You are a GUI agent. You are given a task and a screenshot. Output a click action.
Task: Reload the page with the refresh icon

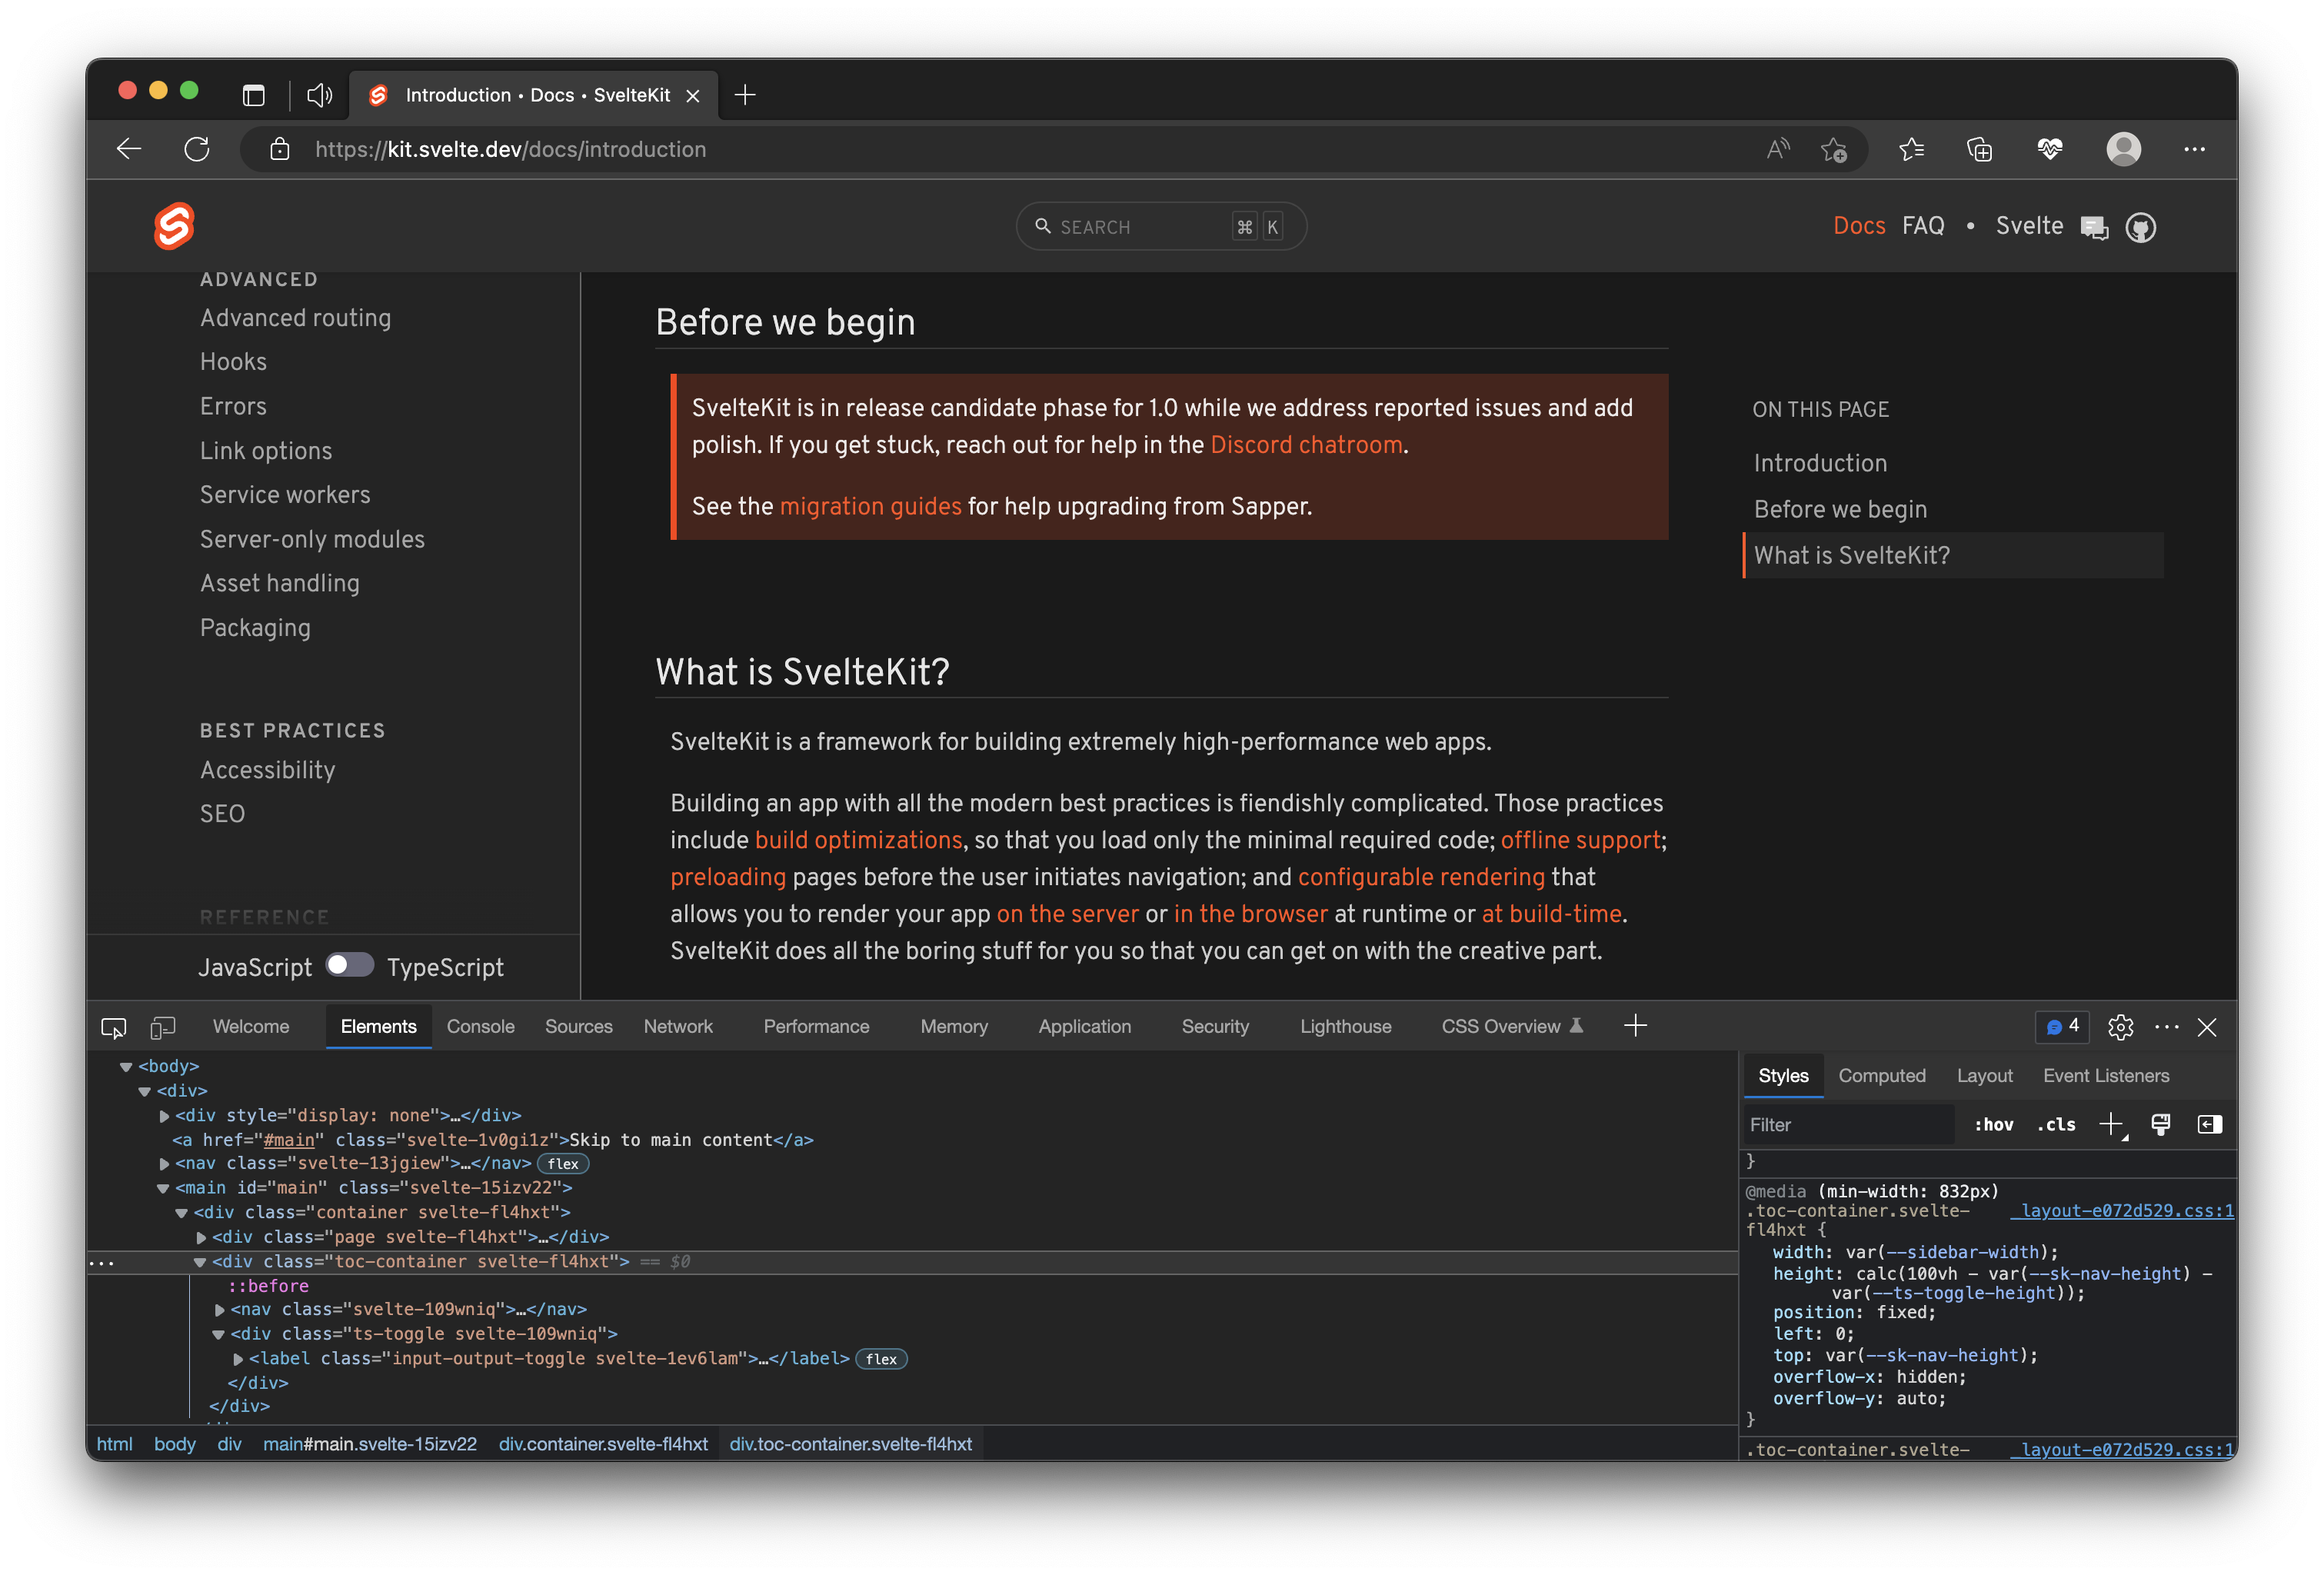(197, 149)
